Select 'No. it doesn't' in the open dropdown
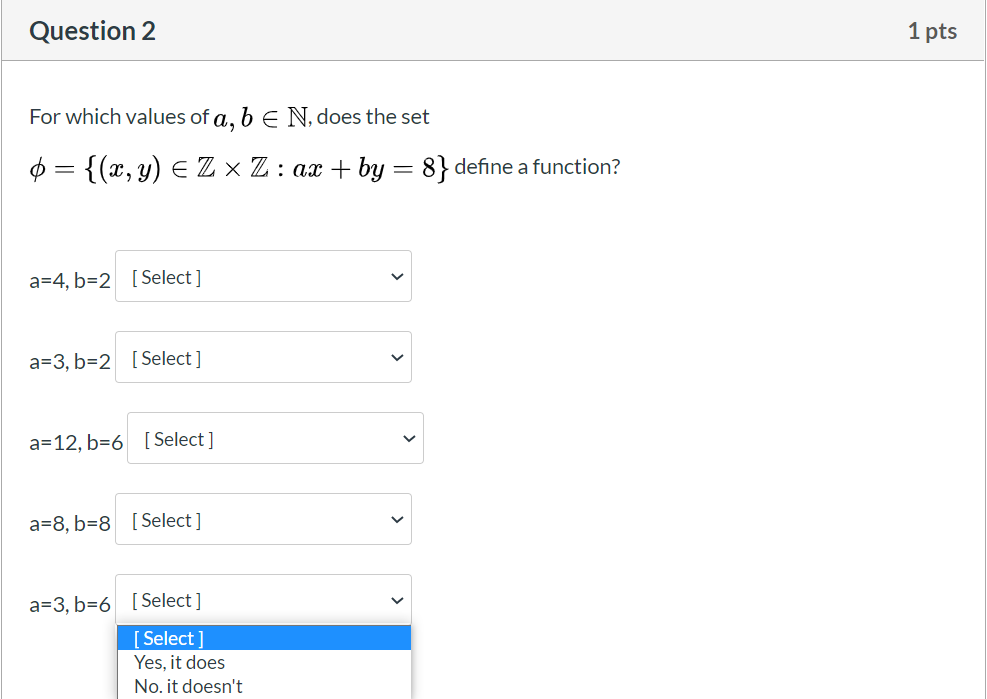 click(x=188, y=686)
